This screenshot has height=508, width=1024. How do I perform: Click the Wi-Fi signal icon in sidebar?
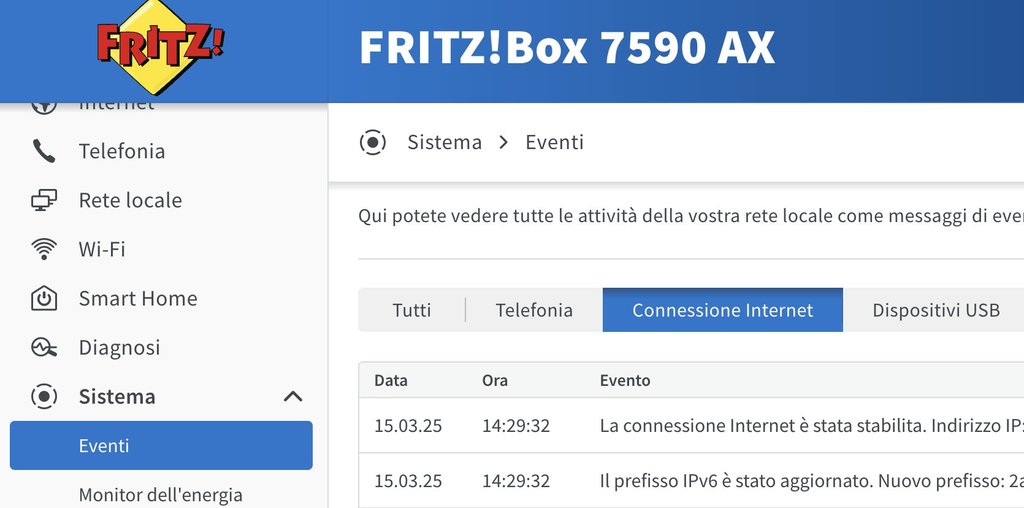coord(44,249)
